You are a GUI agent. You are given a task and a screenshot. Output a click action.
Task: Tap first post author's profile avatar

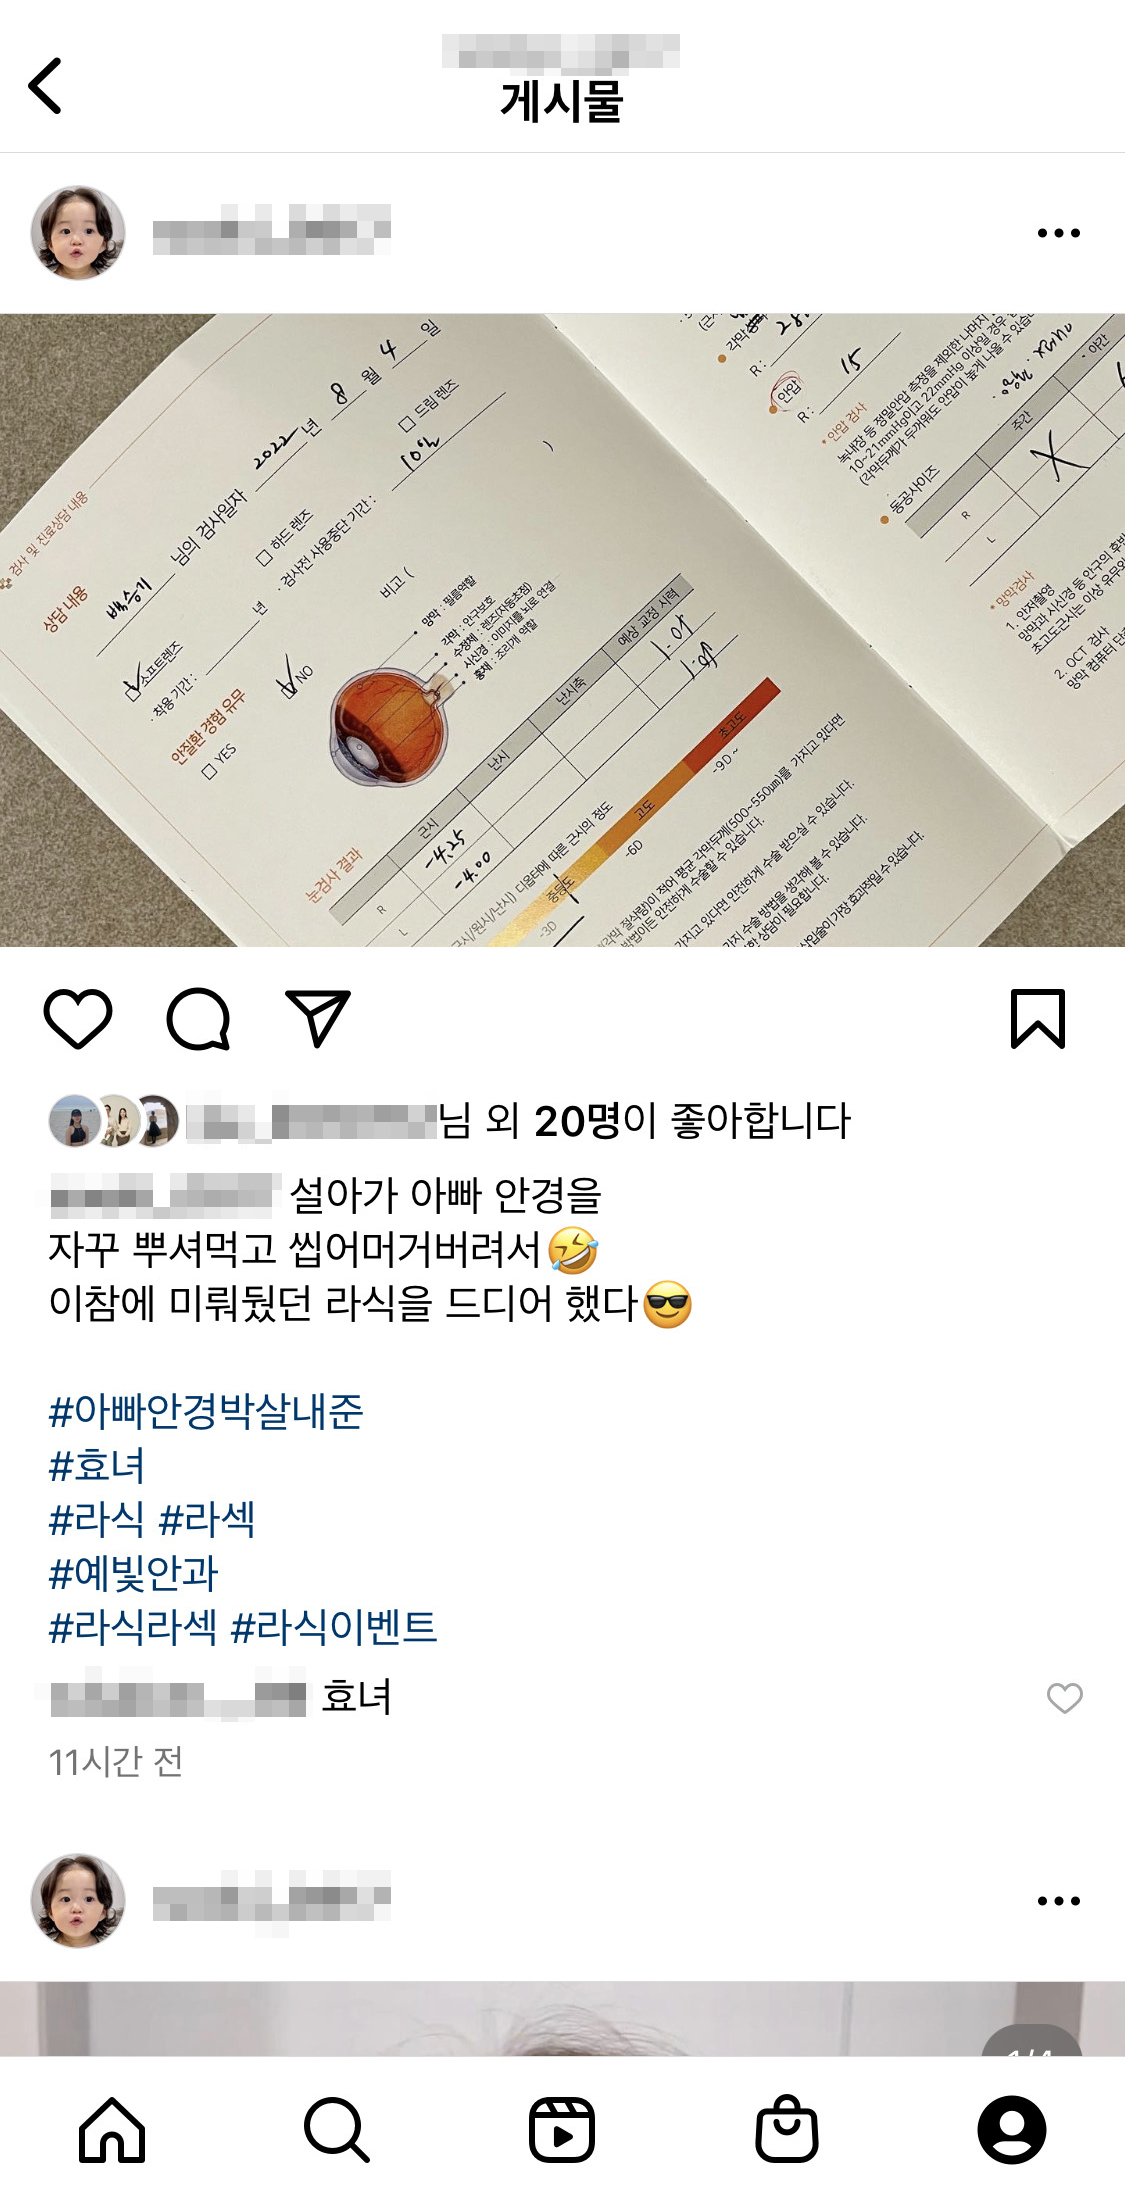pos(78,232)
